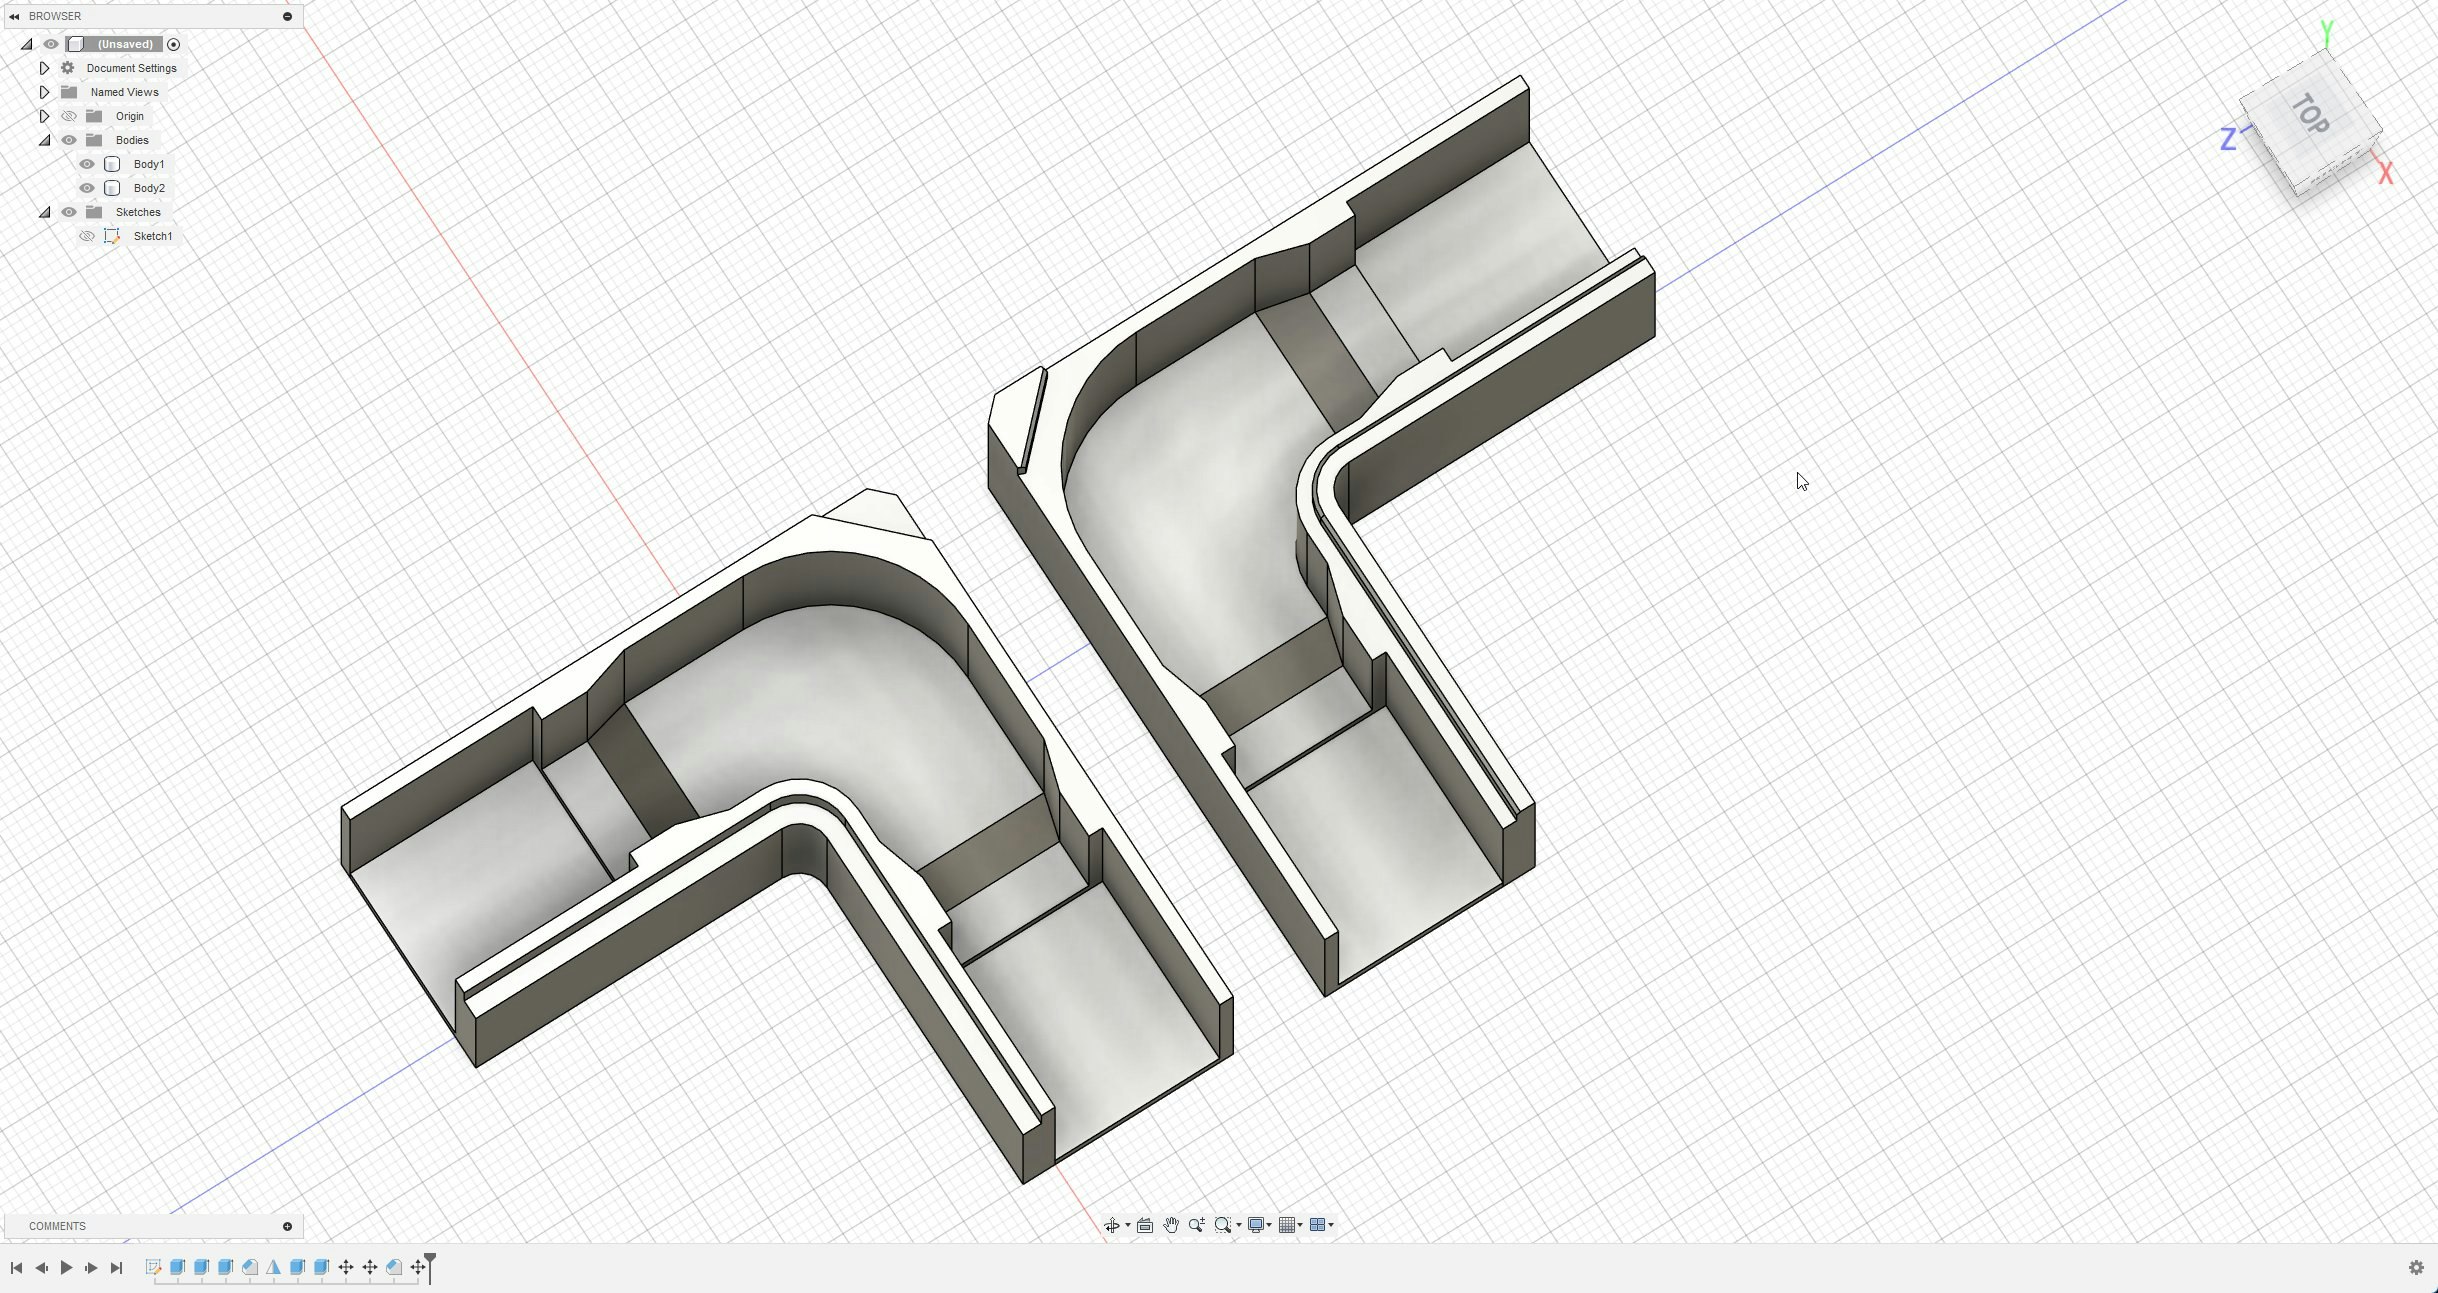This screenshot has height=1293, width=2438.
Task: Expand the Comments panel
Action: tap(287, 1226)
